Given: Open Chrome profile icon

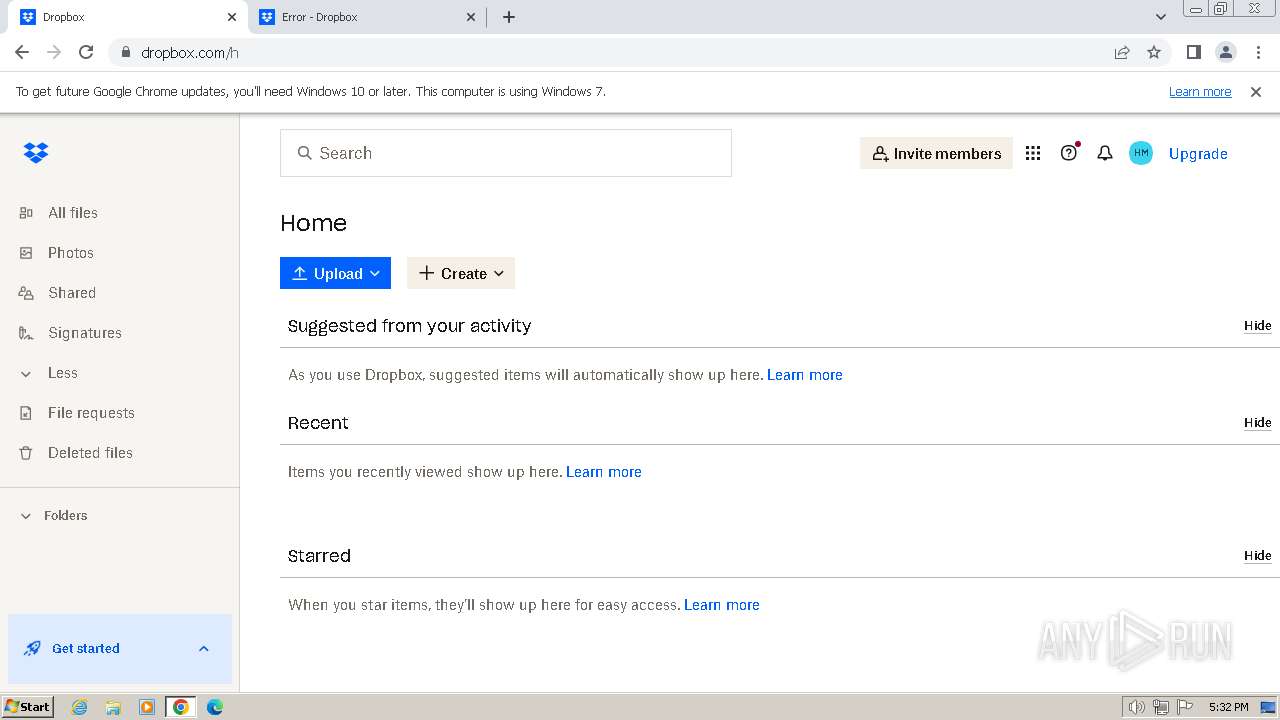Looking at the screenshot, I should [1225, 52].
